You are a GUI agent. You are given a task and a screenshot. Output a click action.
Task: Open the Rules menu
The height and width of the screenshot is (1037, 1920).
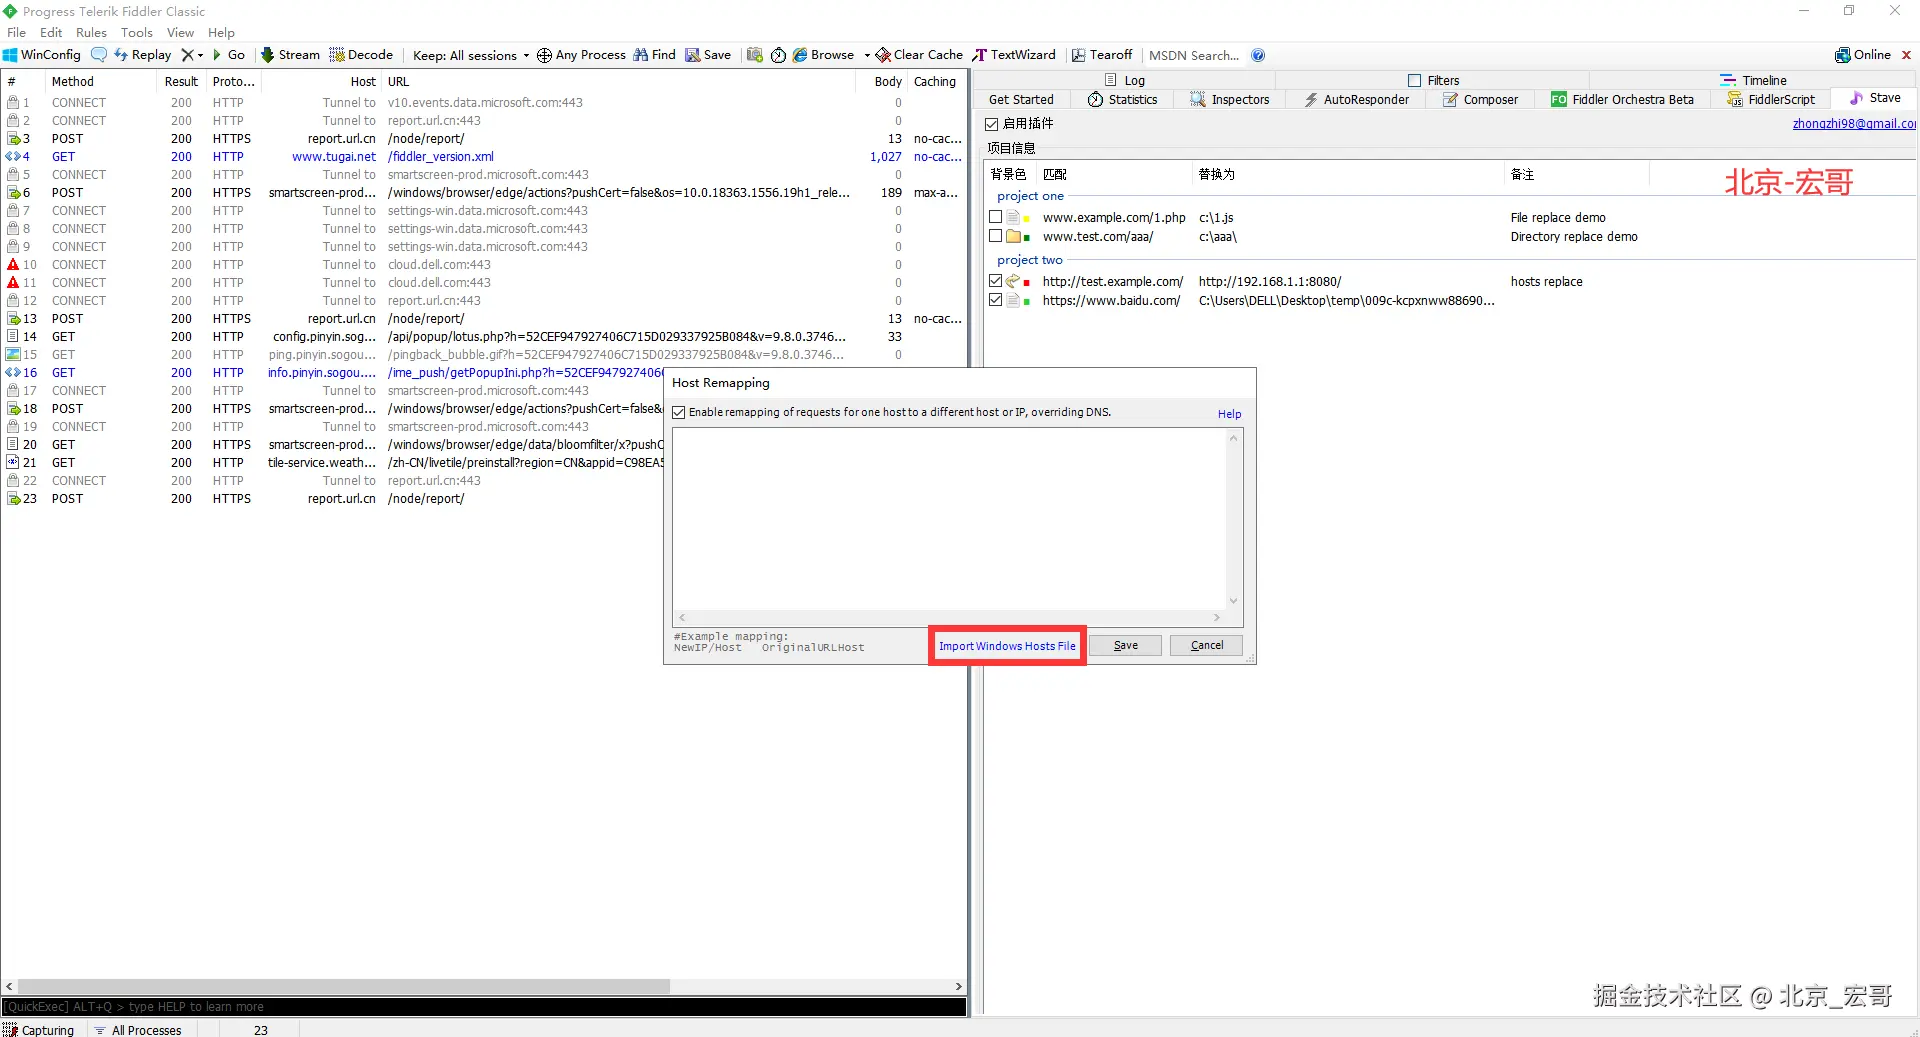[91, 33]
